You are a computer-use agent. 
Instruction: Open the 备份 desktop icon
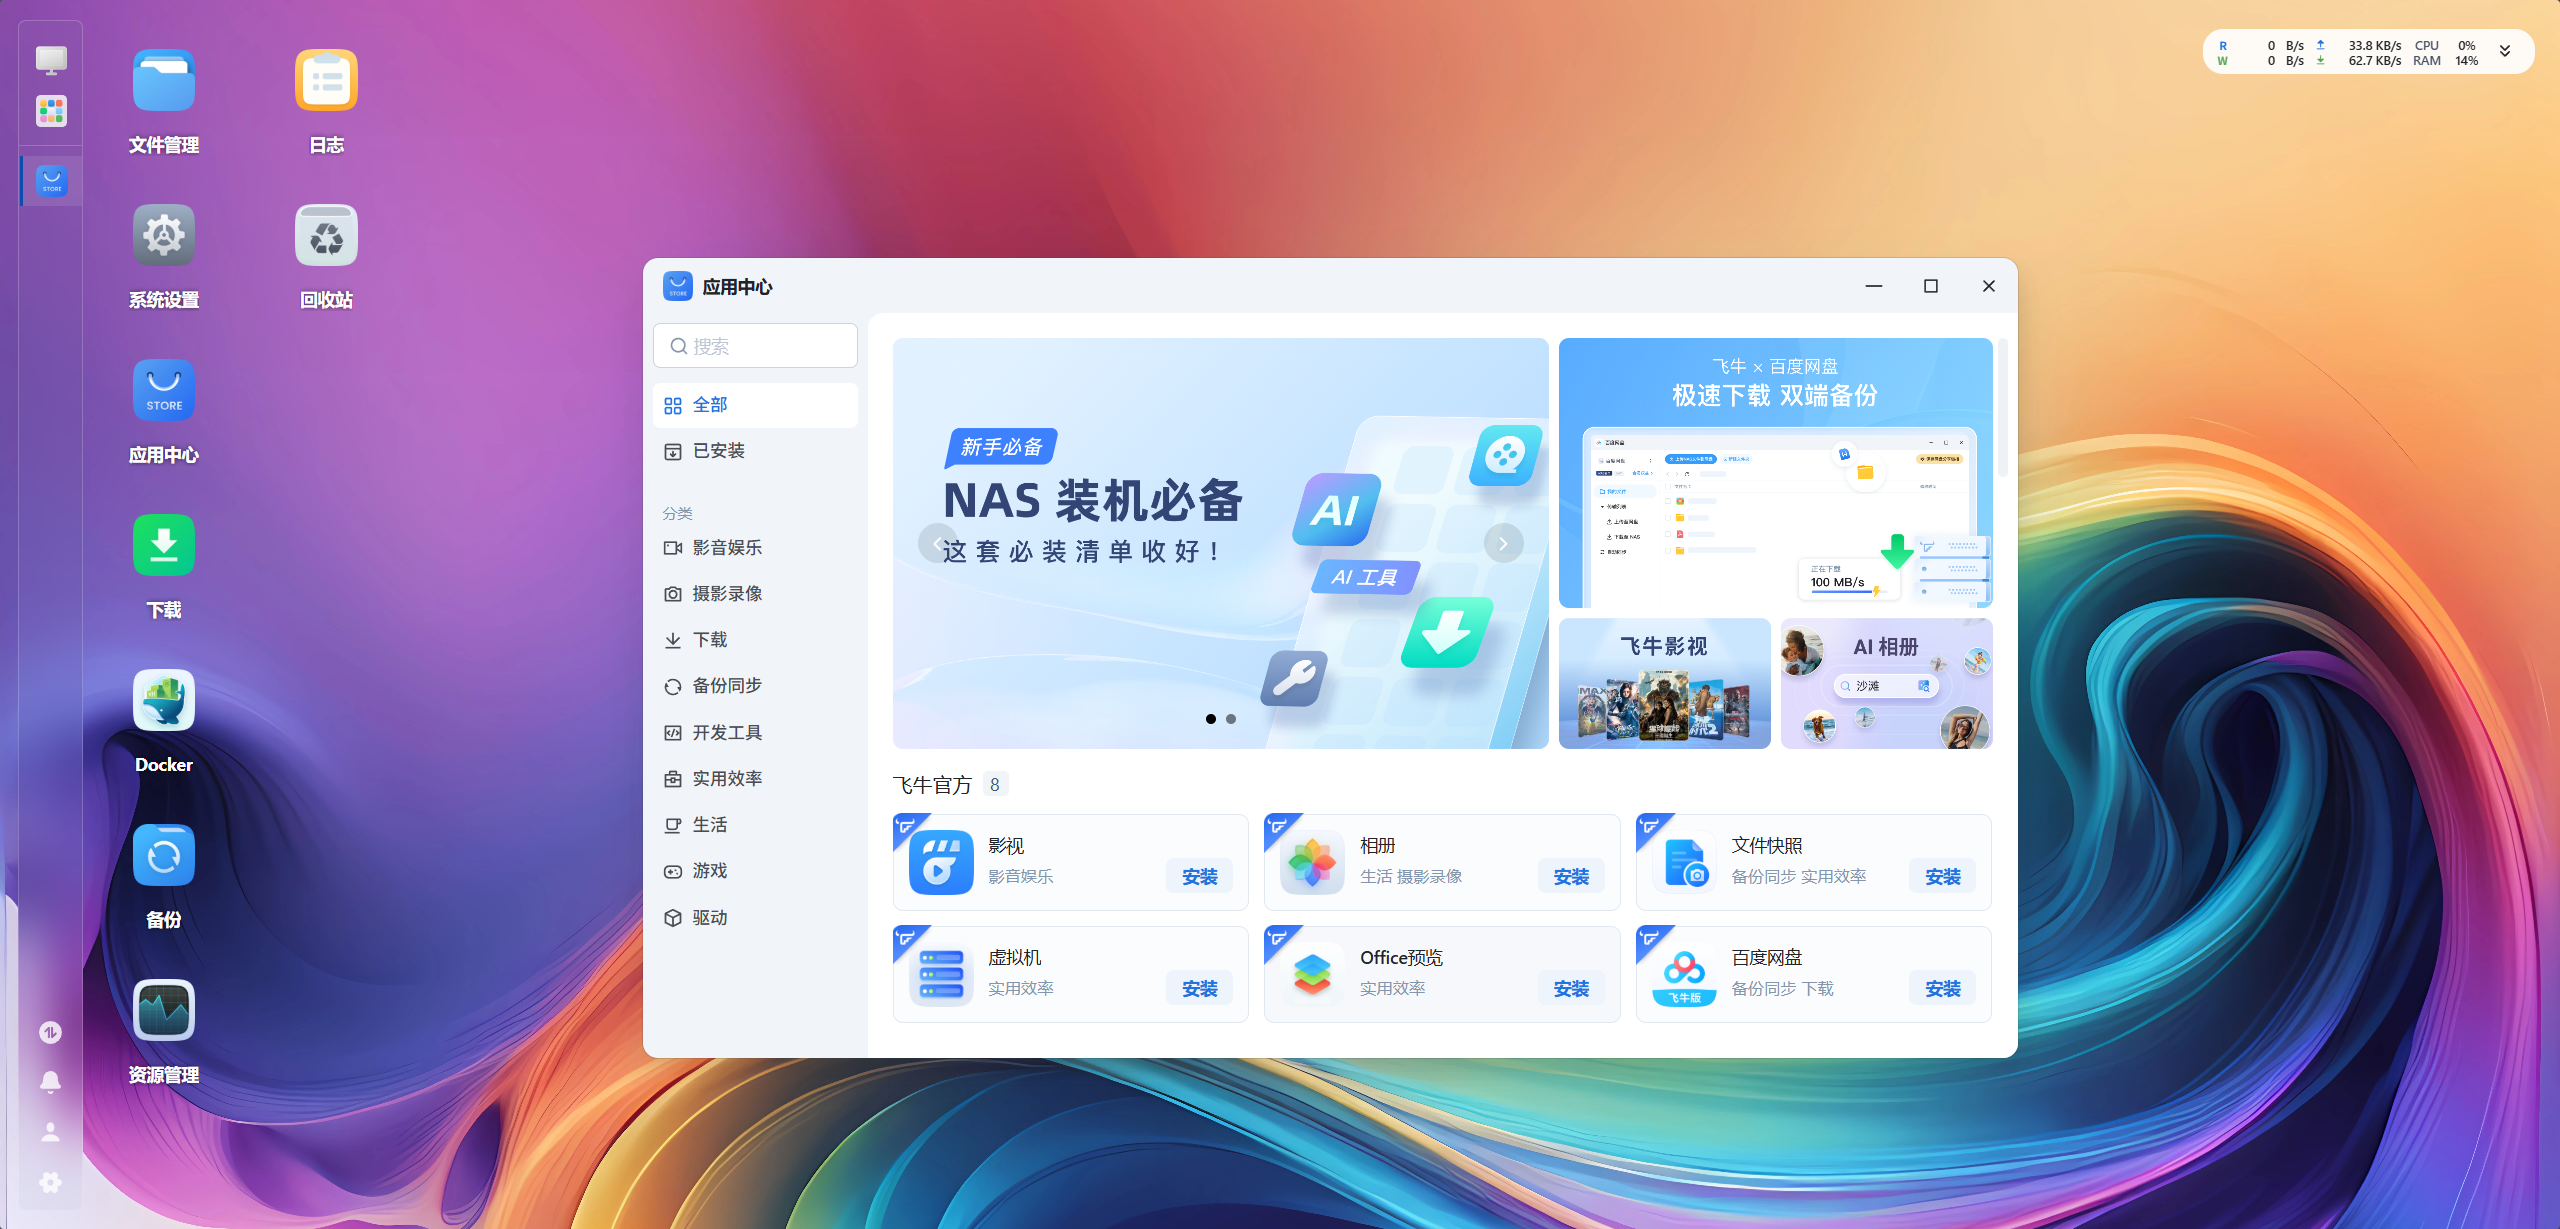(164, 856)
